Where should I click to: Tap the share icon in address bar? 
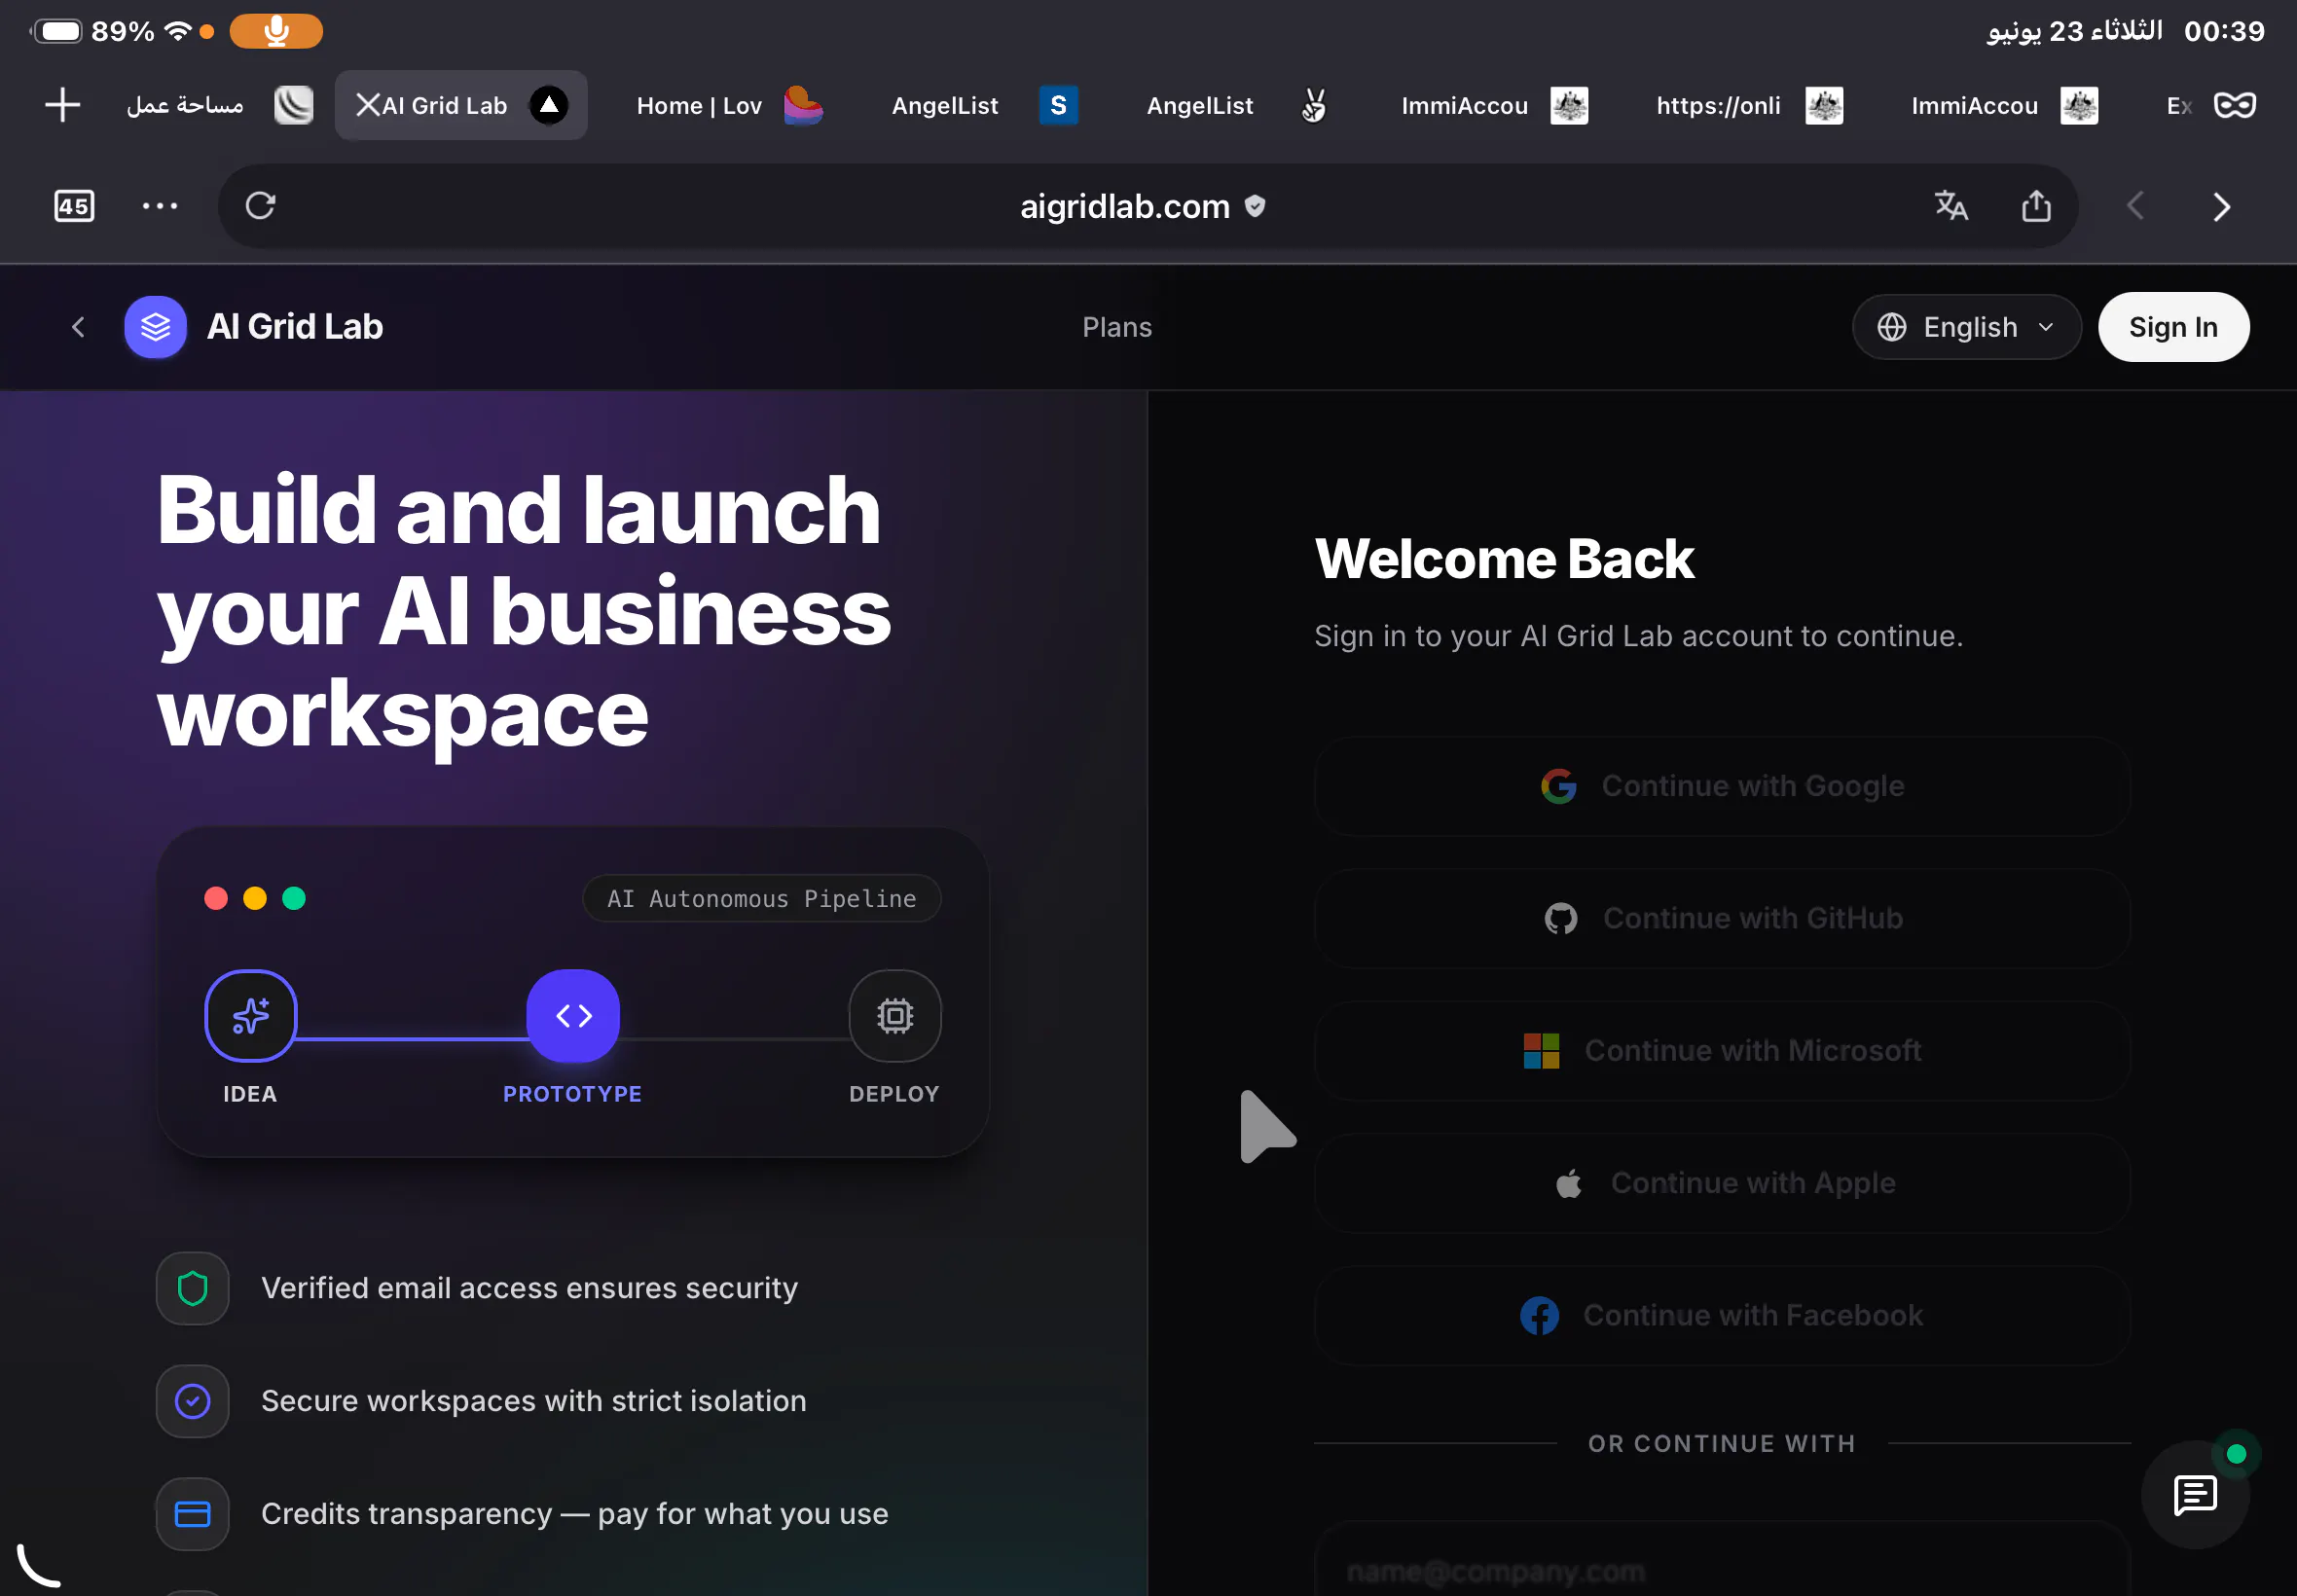[x=2036, y=206]
